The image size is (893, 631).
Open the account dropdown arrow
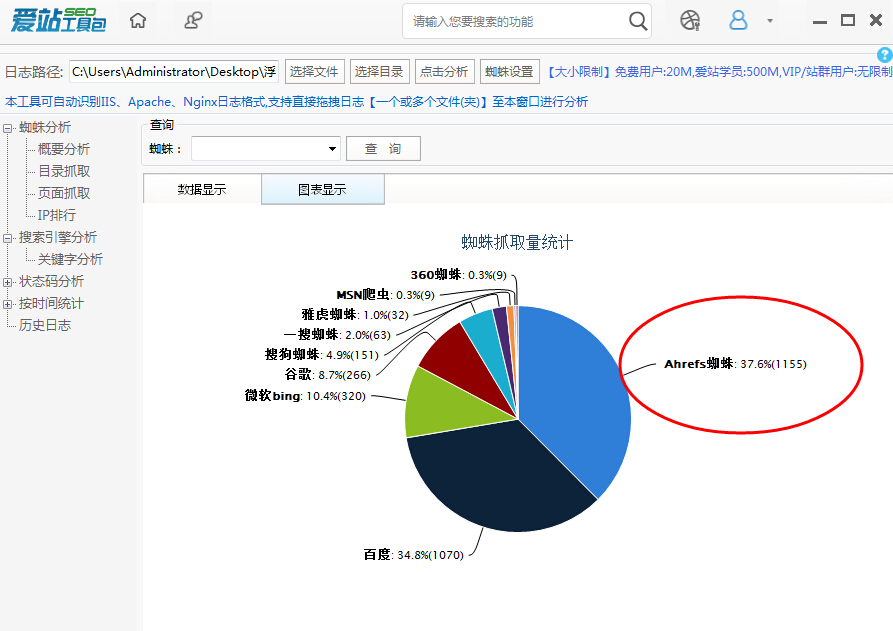pos(770,21)
